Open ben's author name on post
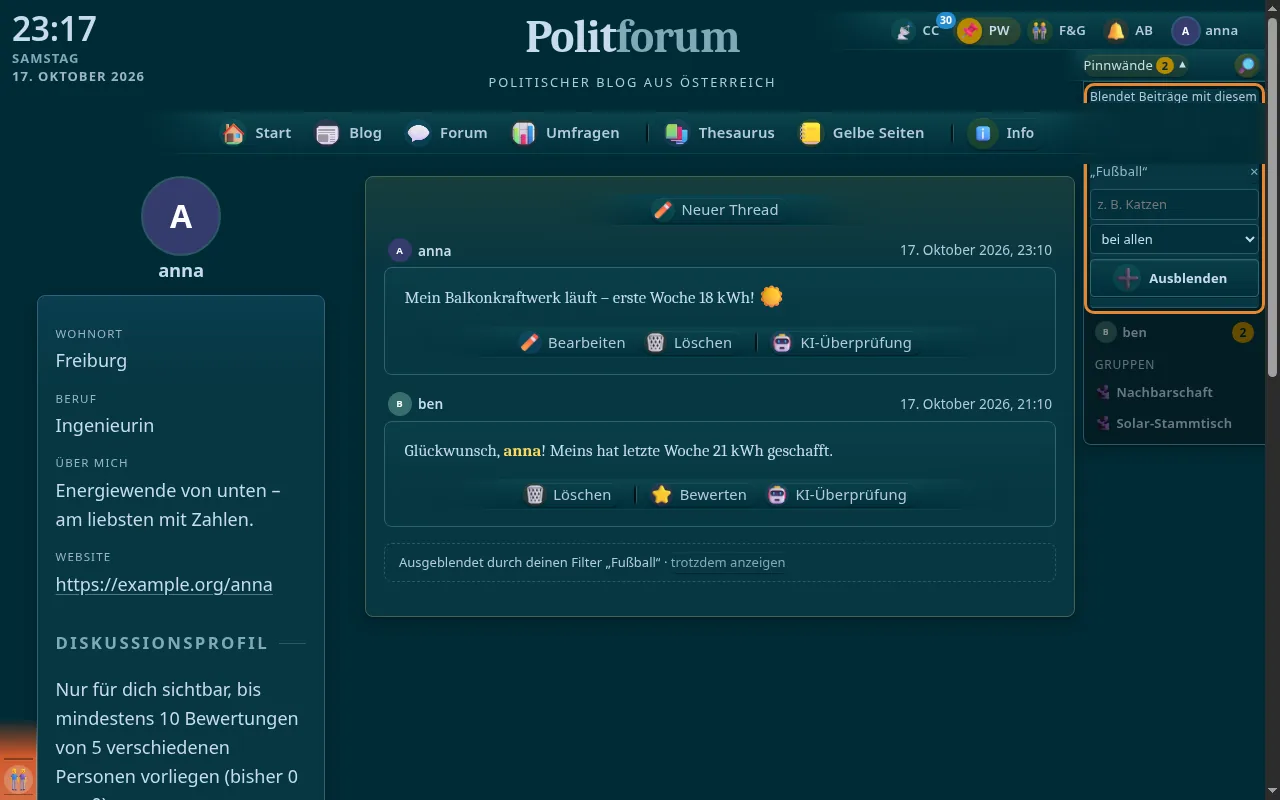The height and width of the screenshot is (800, 1280). (430, 404)
